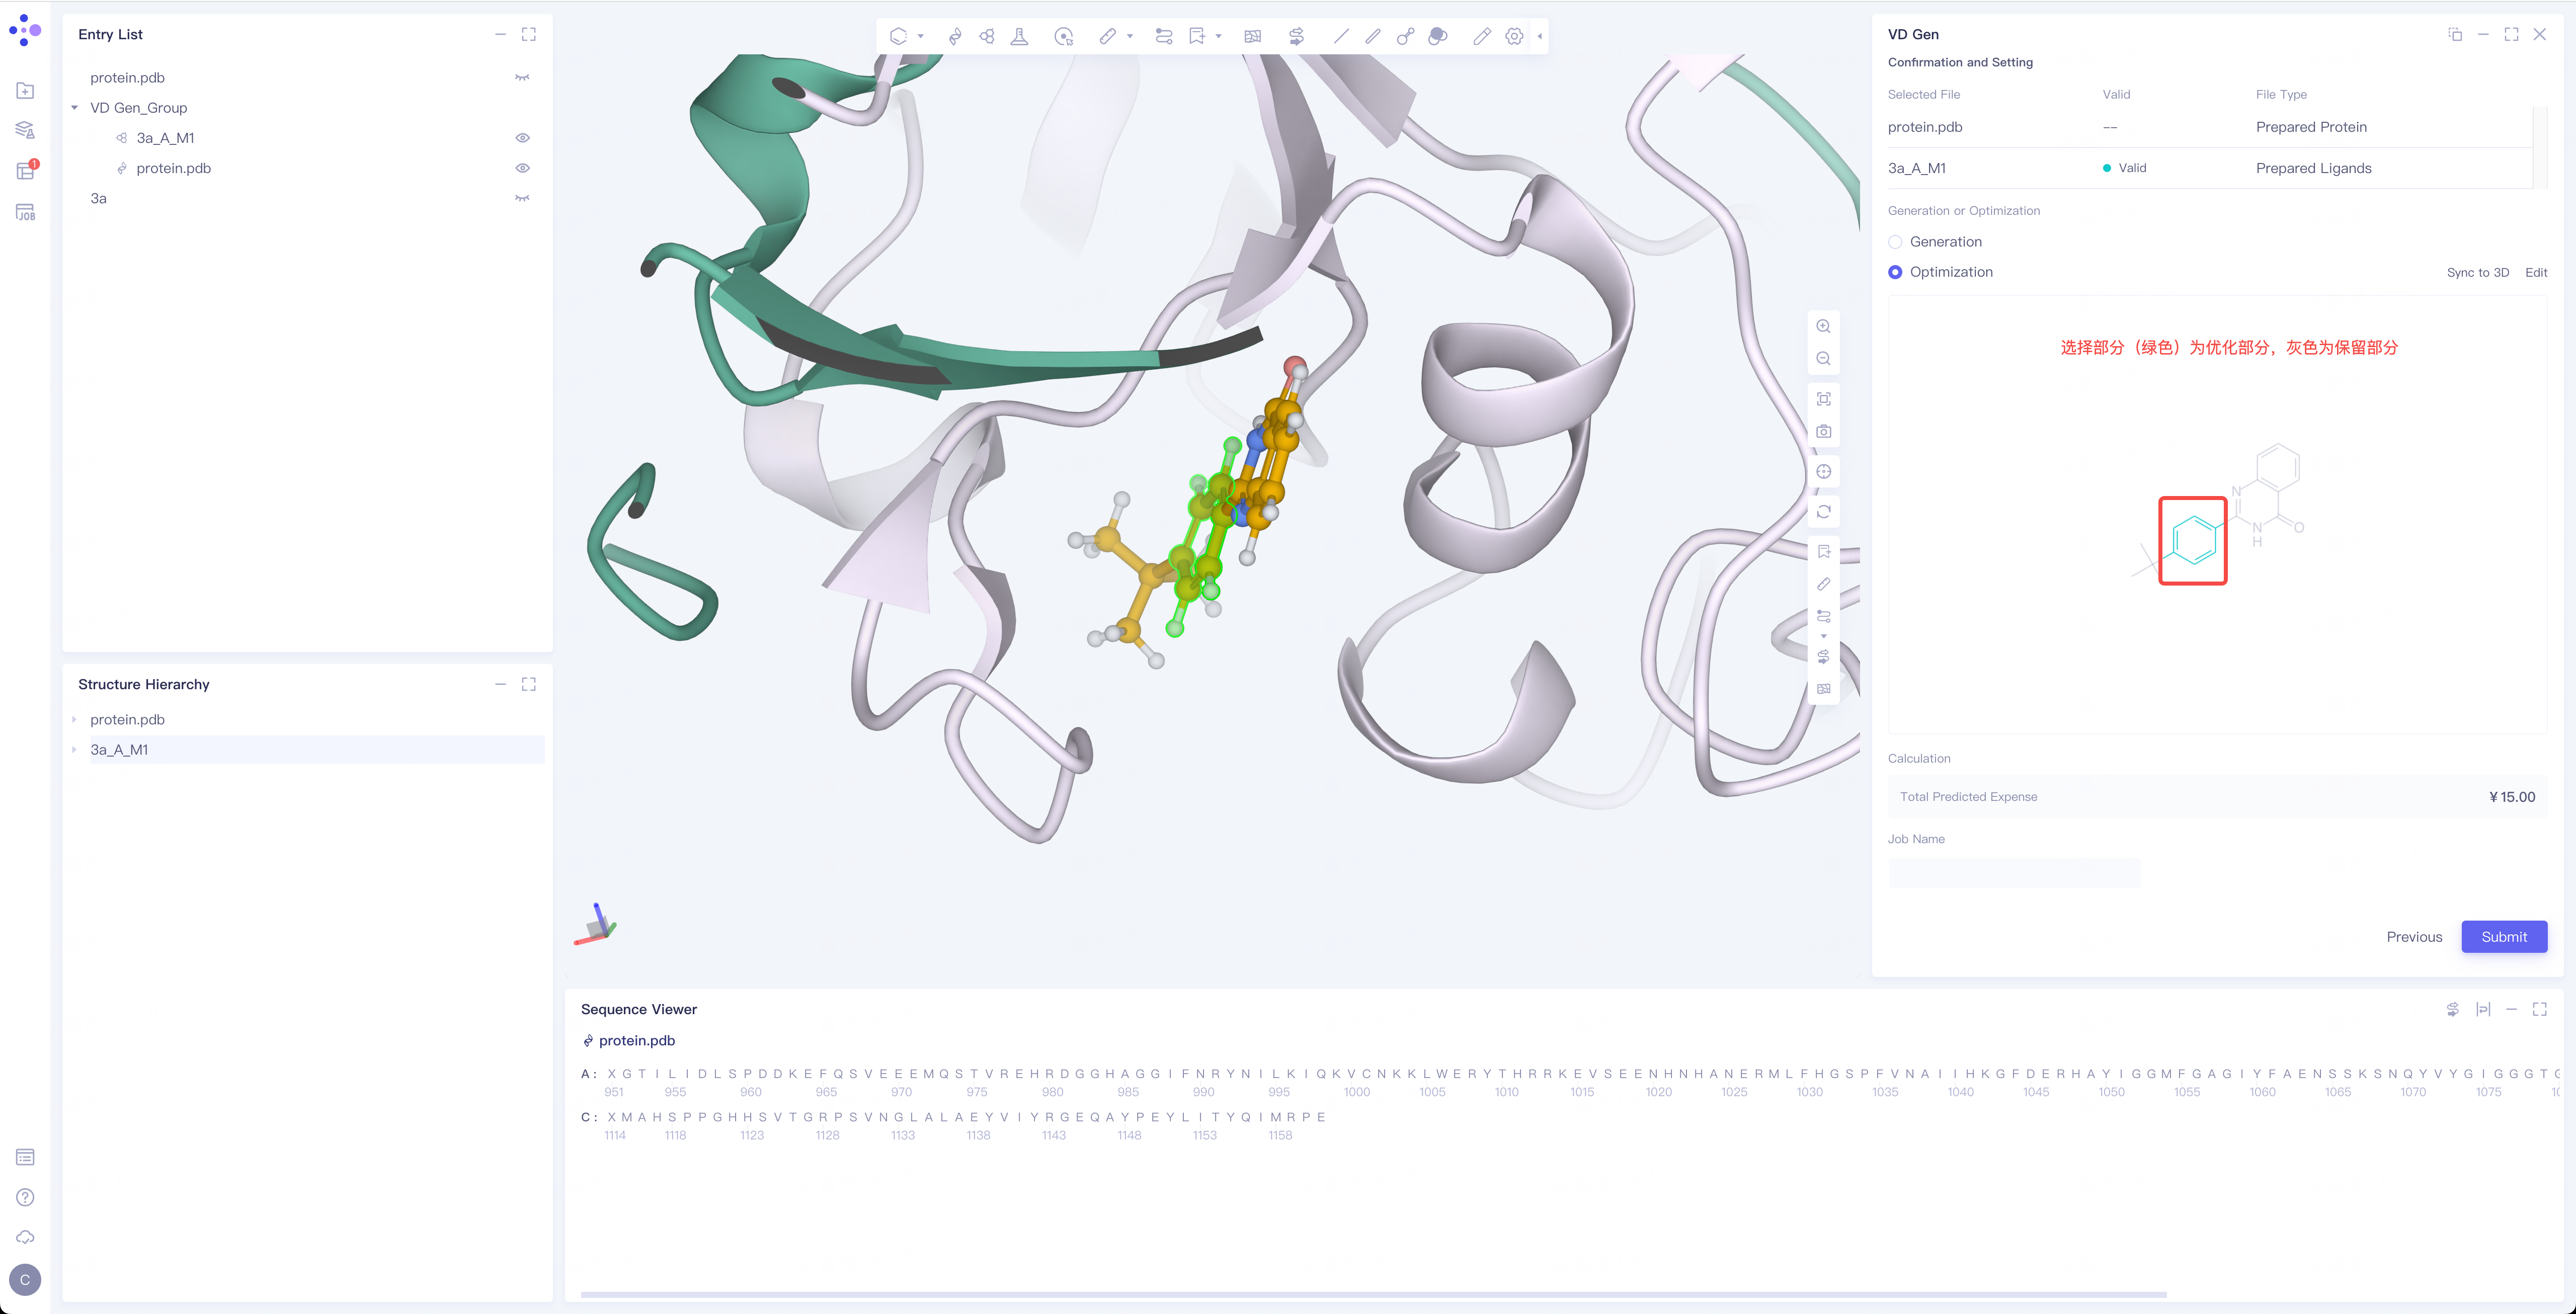This screenshot has height=1314, width=2576.
Task: Activate the pick-selection cursor tool in toolbar
Action: click(x=1063, y=36)
